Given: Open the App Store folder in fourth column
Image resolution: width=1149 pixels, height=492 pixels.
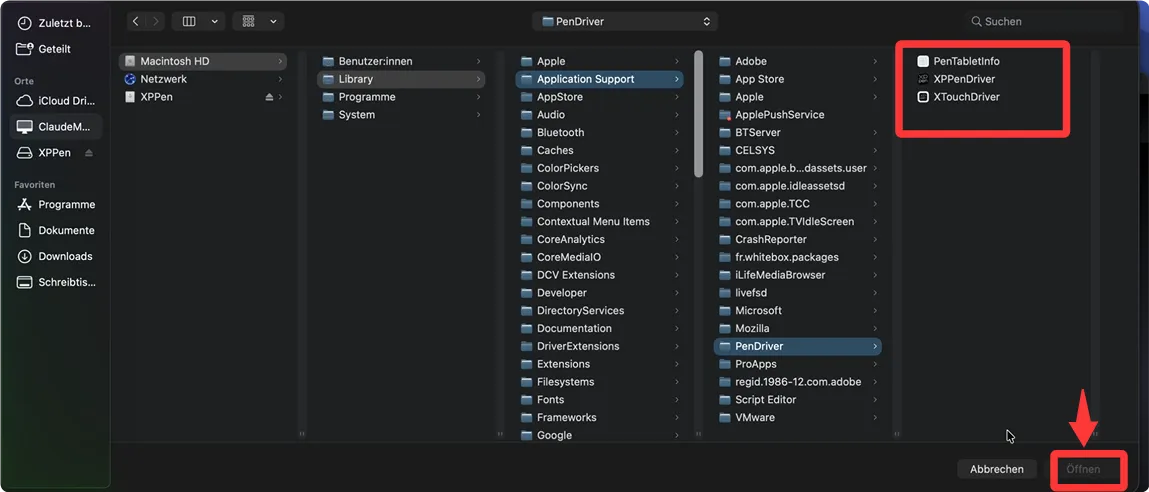Looking at the screenshot, I should coord(798,78).
